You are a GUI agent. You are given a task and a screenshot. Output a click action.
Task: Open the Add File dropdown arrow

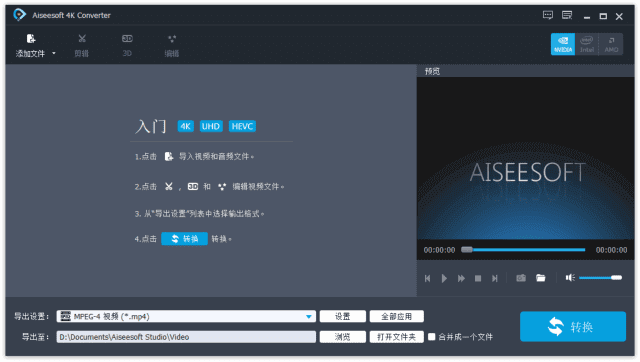[x=53, y=53]
